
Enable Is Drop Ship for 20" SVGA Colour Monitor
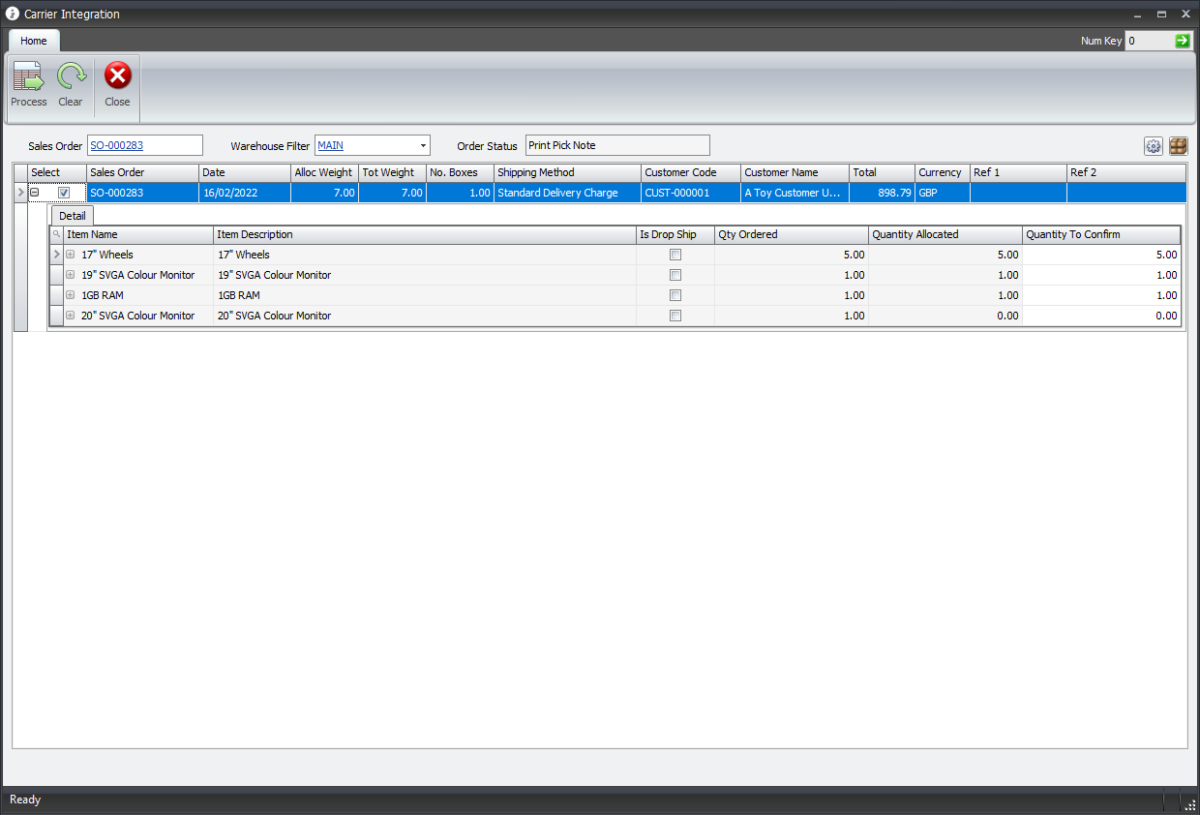(x=675, y=315)
